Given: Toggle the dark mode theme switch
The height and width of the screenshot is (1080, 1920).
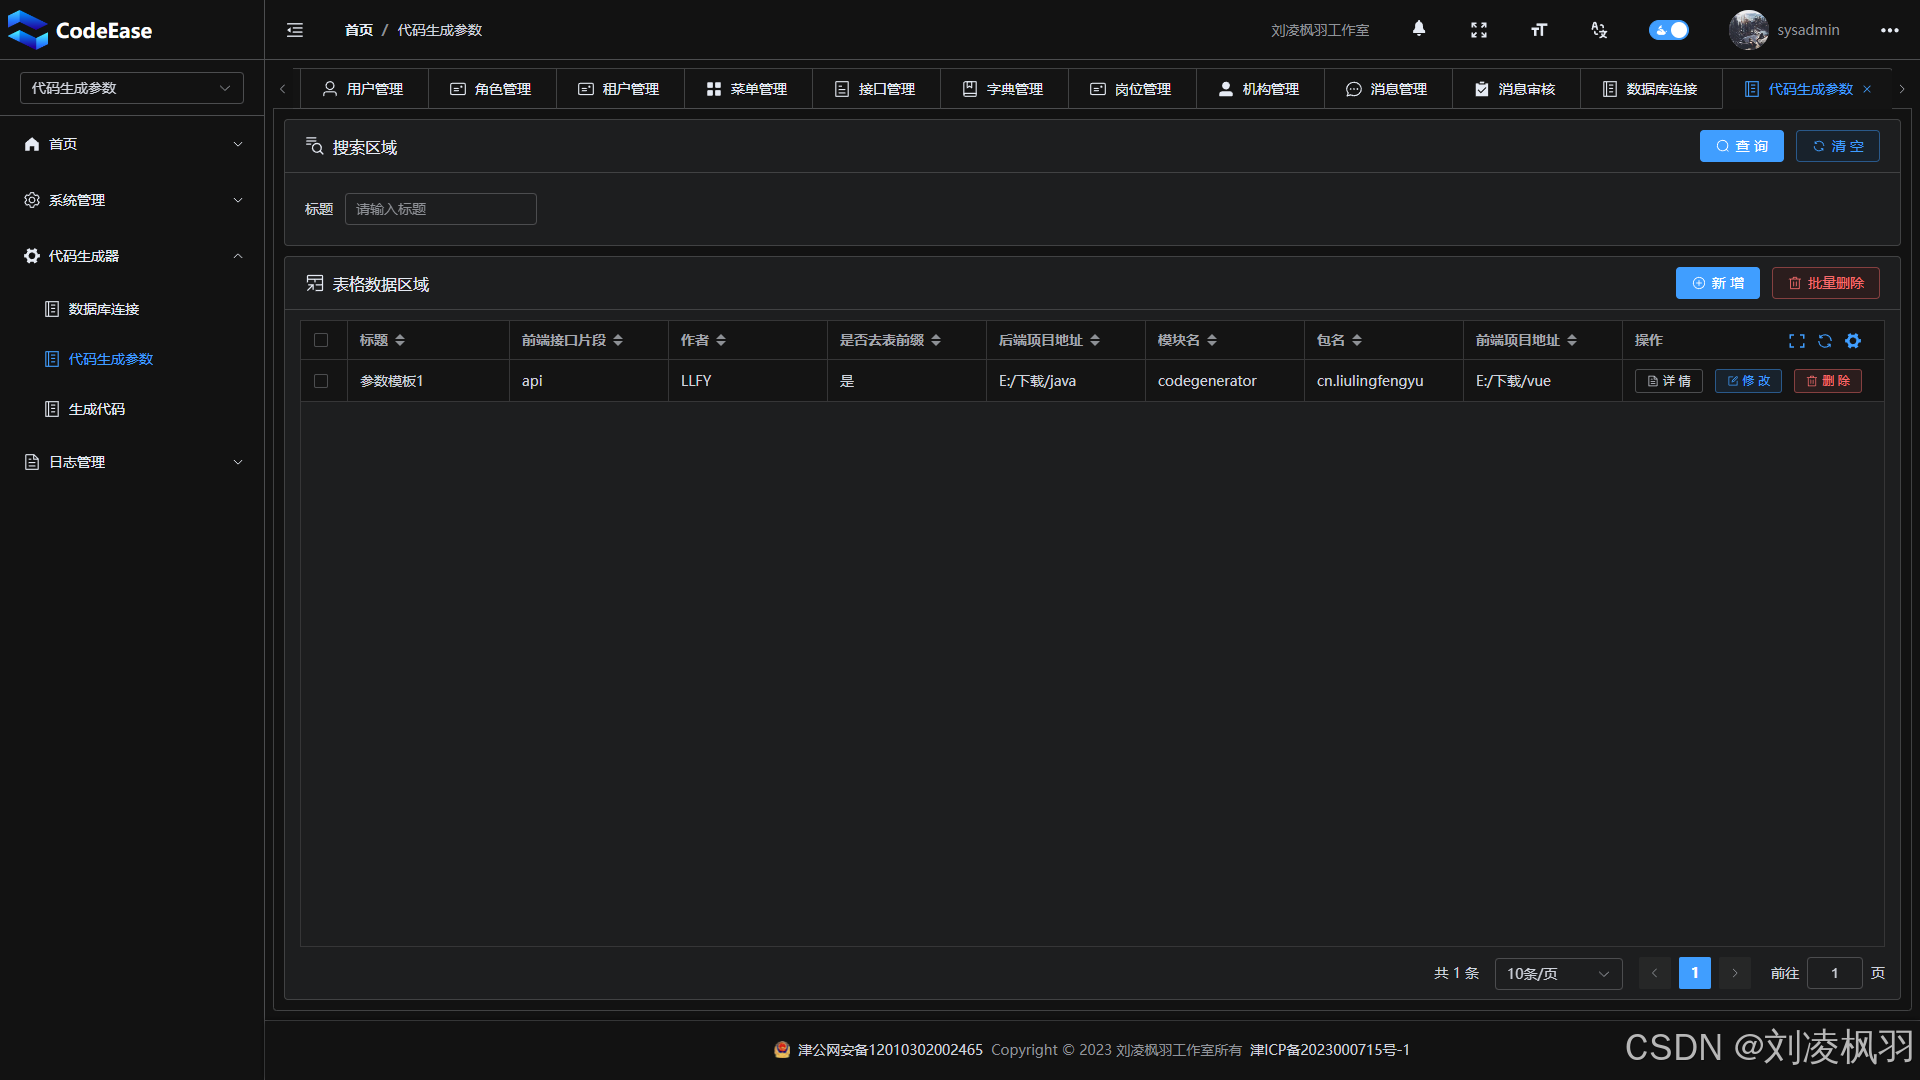Looking at the screenshot, I should [x=1669, y=30].
